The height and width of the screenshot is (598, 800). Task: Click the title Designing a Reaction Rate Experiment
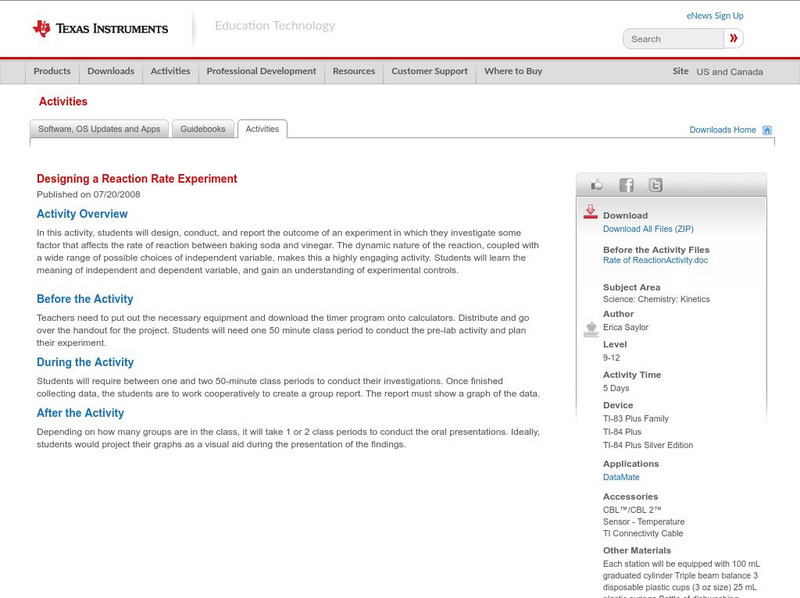(137, 179)
